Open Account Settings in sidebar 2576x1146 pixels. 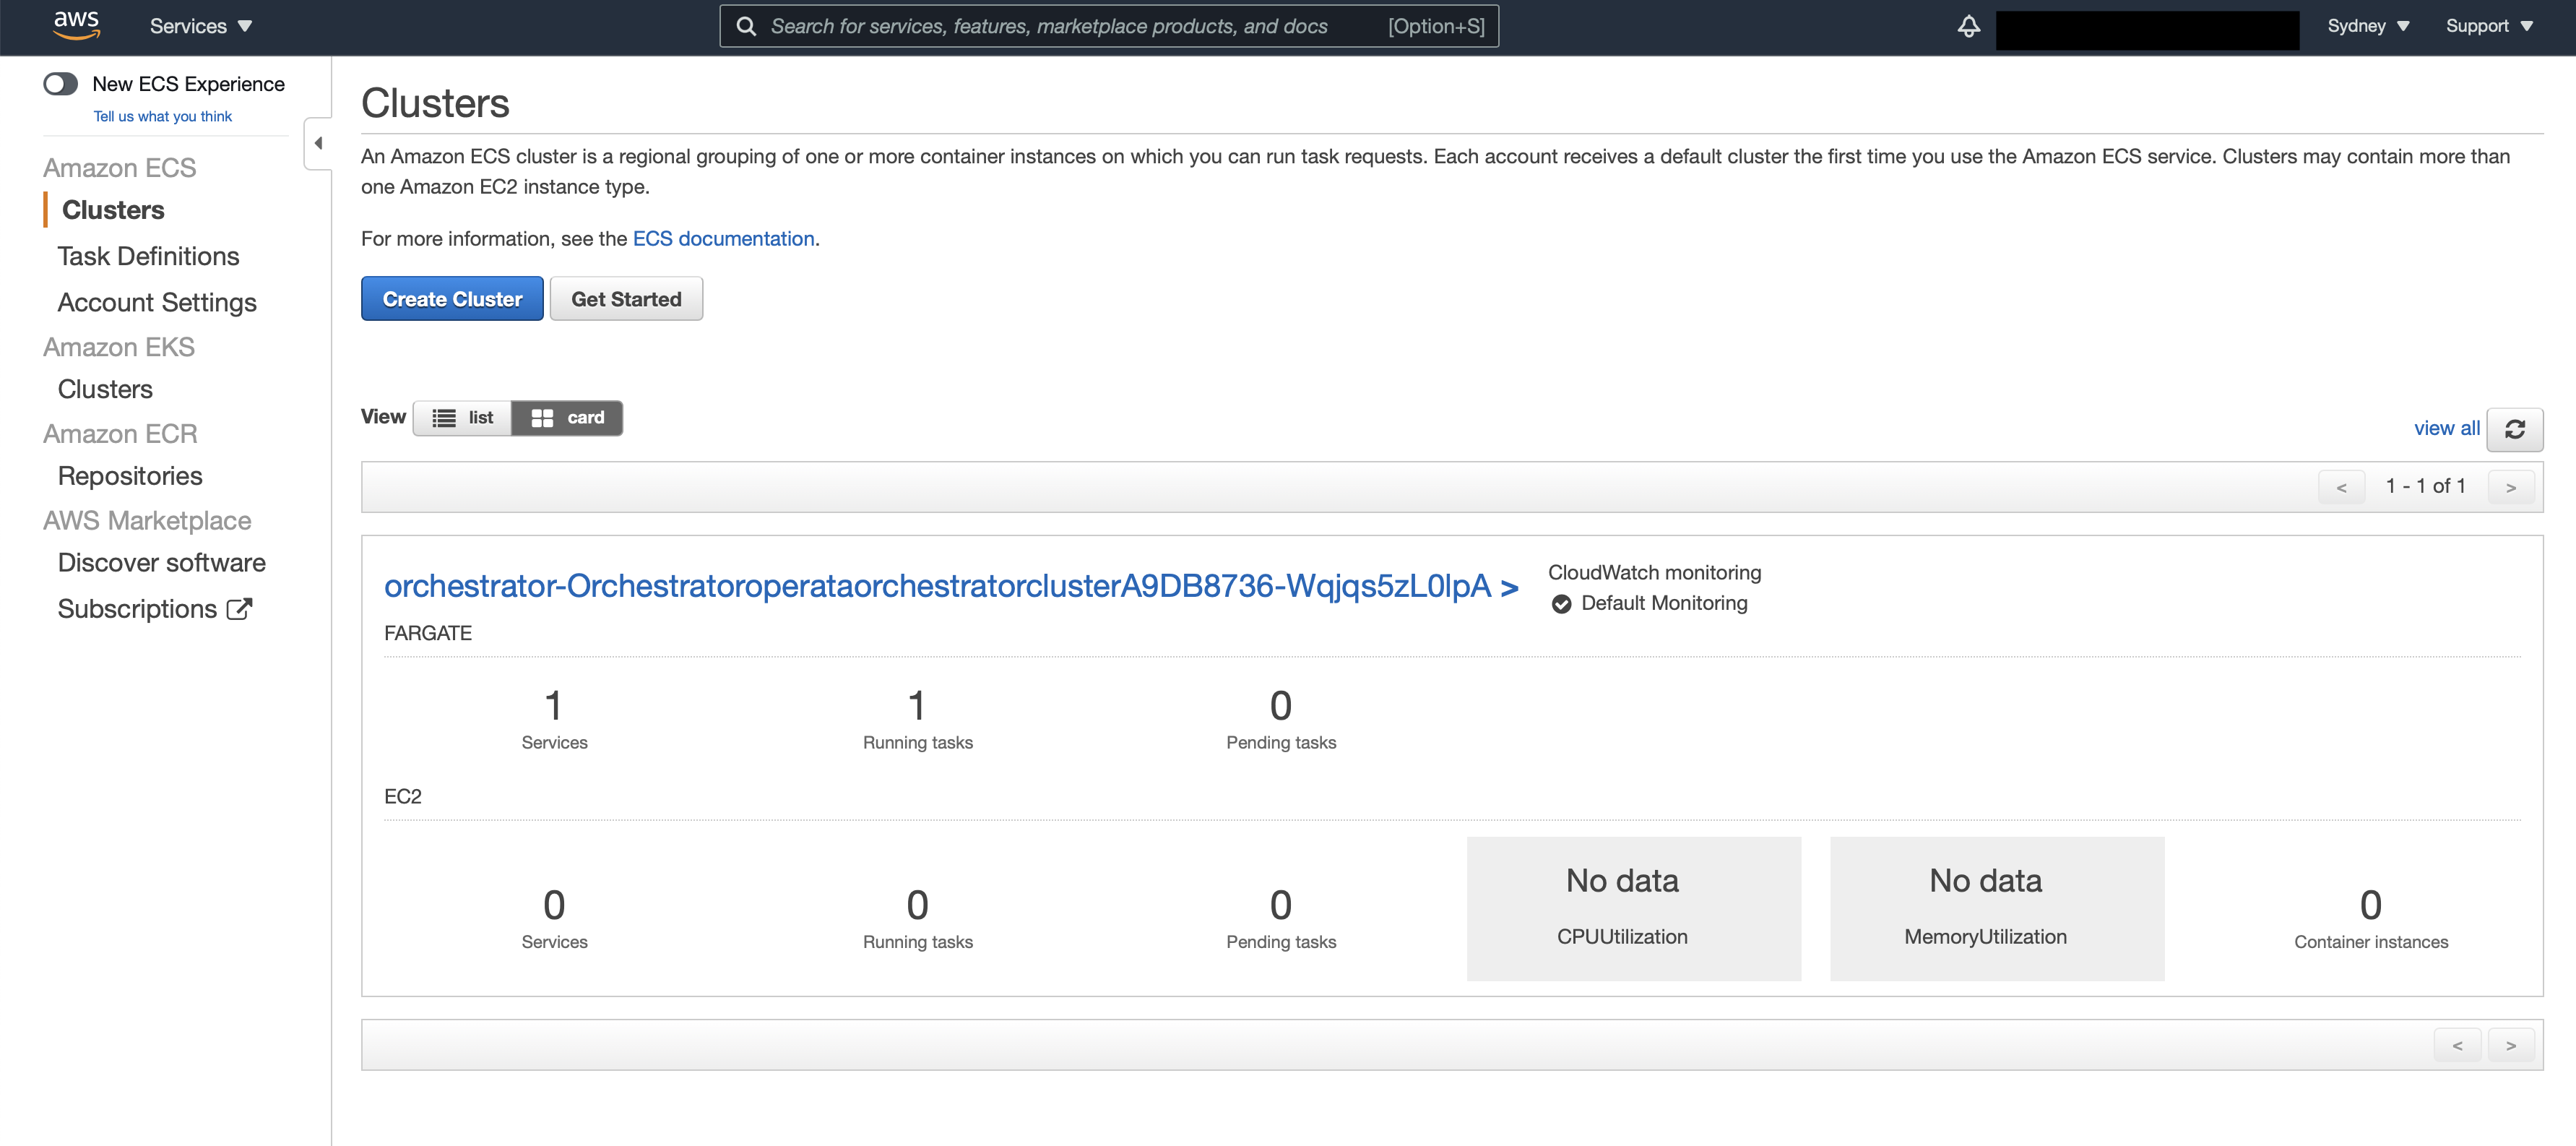point(157,303)
